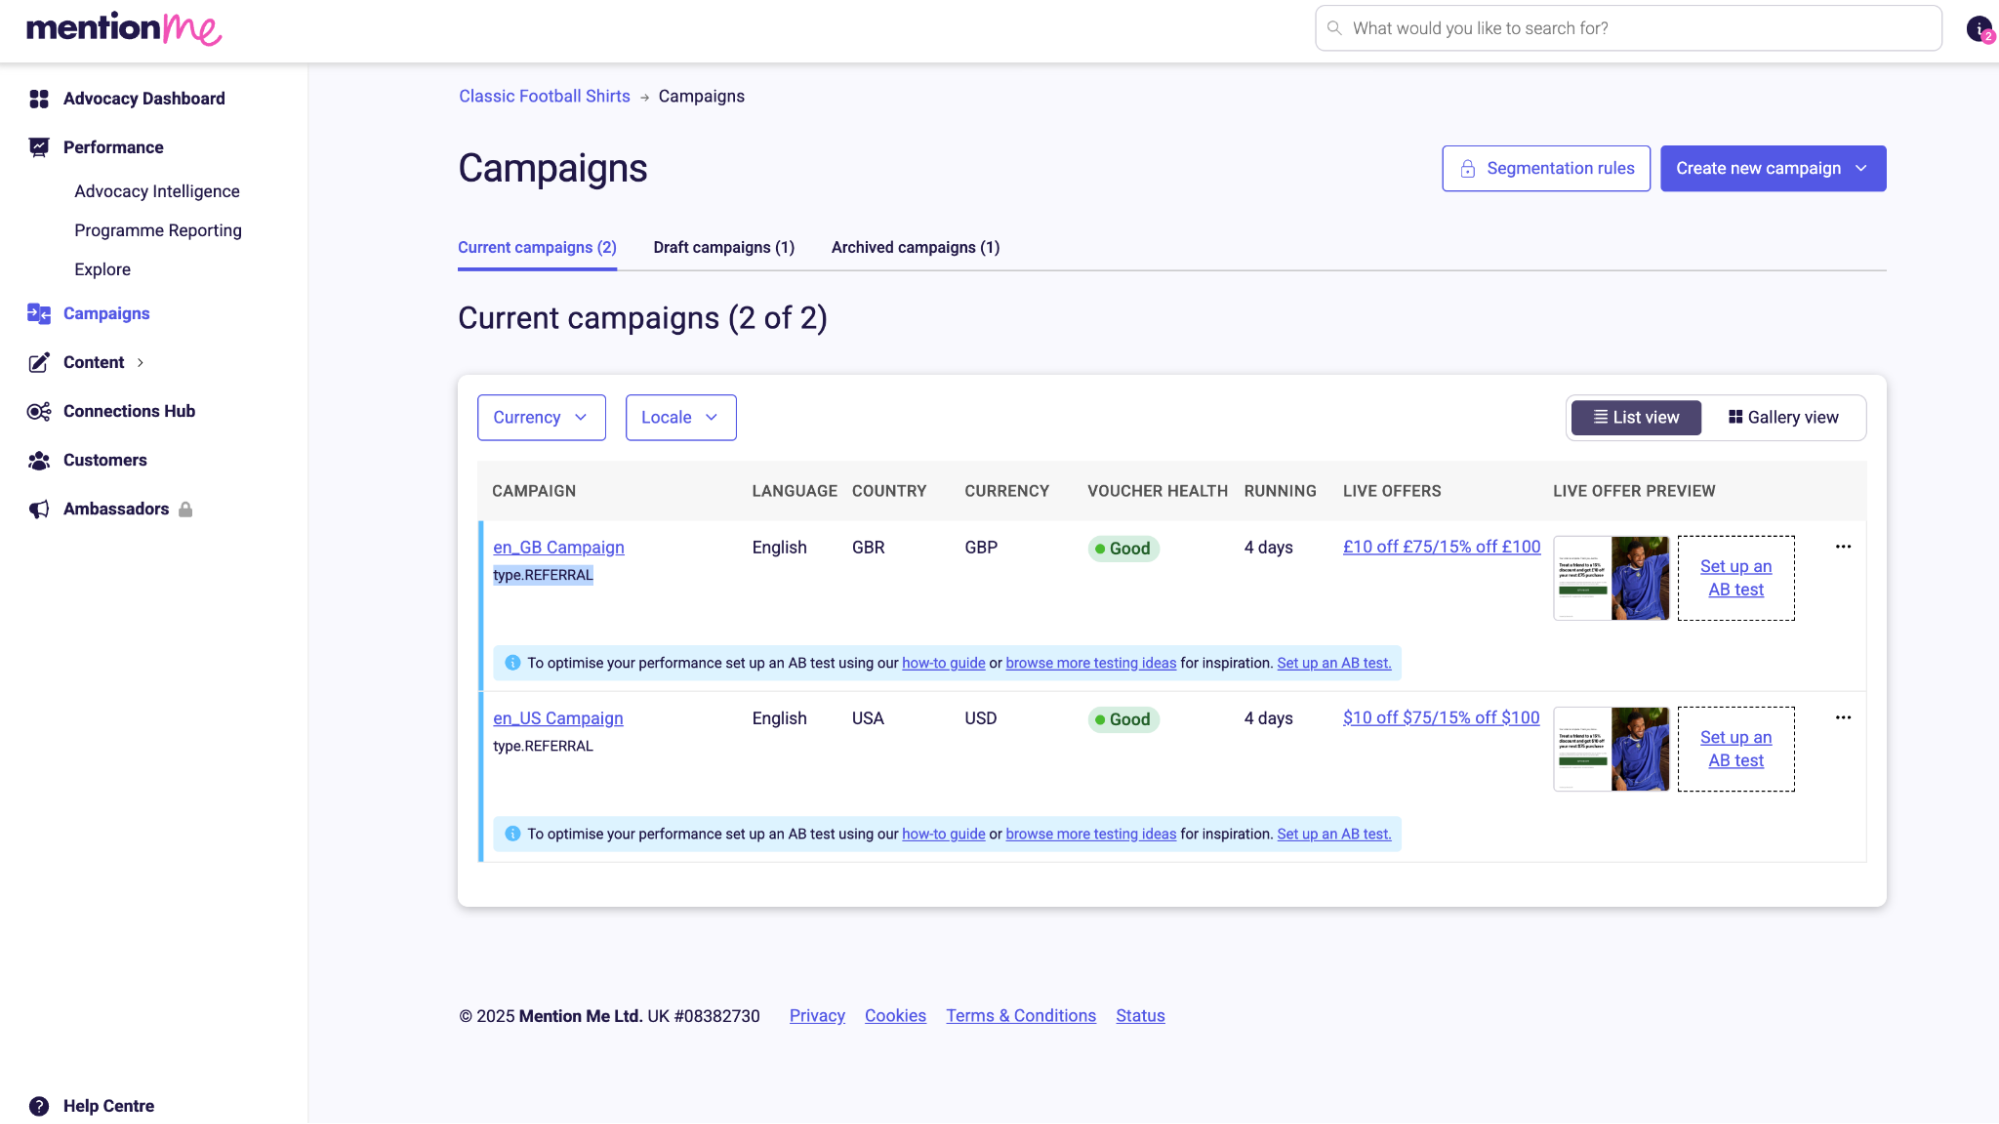Open the en_US Campaign link
The height and width of the screenshot is (1124, 1999).
click(x=558, y=718)
